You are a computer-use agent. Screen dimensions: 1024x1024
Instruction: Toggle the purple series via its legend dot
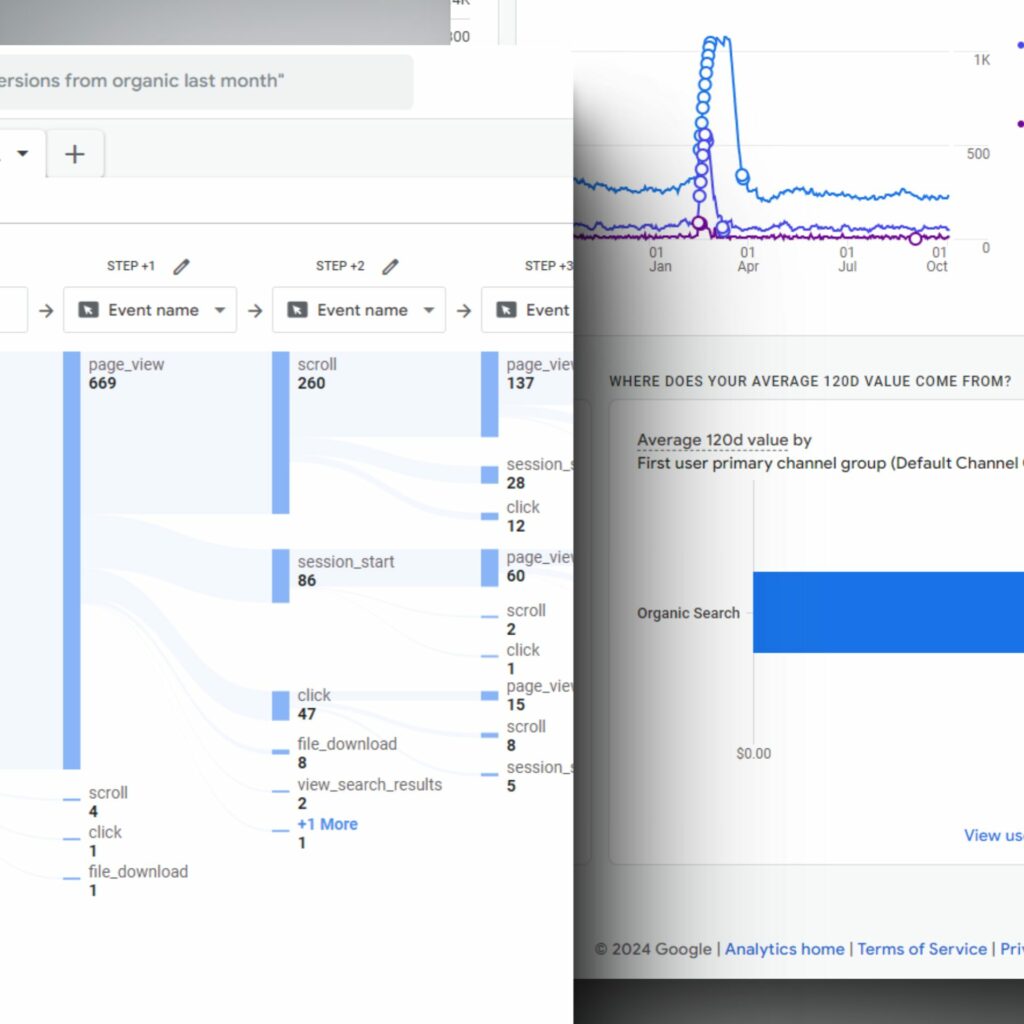click(1018, 124)
